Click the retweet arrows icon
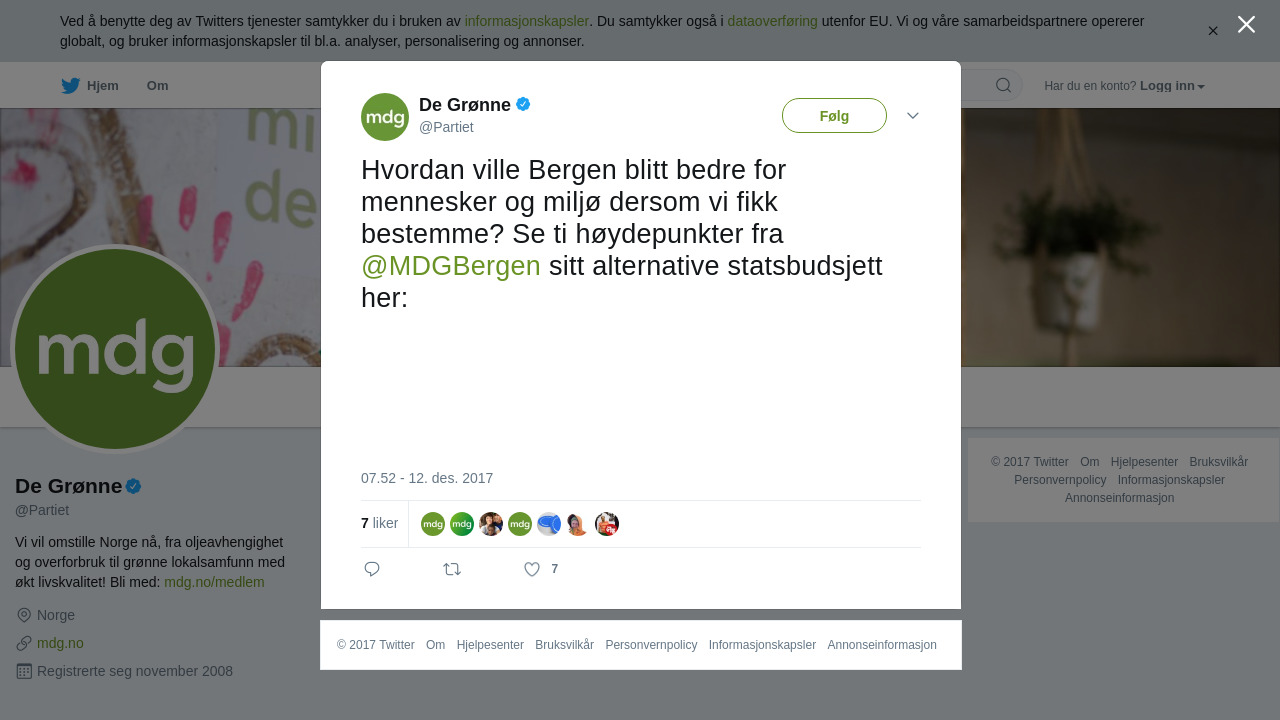Viewport: 1280px width, 720px height. pos(452,569)
